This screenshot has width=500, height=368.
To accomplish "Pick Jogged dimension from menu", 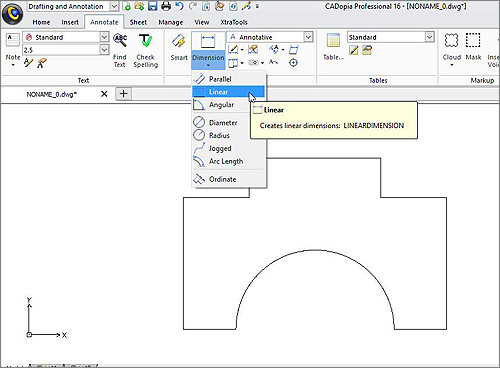I will [x=229, y=148].
